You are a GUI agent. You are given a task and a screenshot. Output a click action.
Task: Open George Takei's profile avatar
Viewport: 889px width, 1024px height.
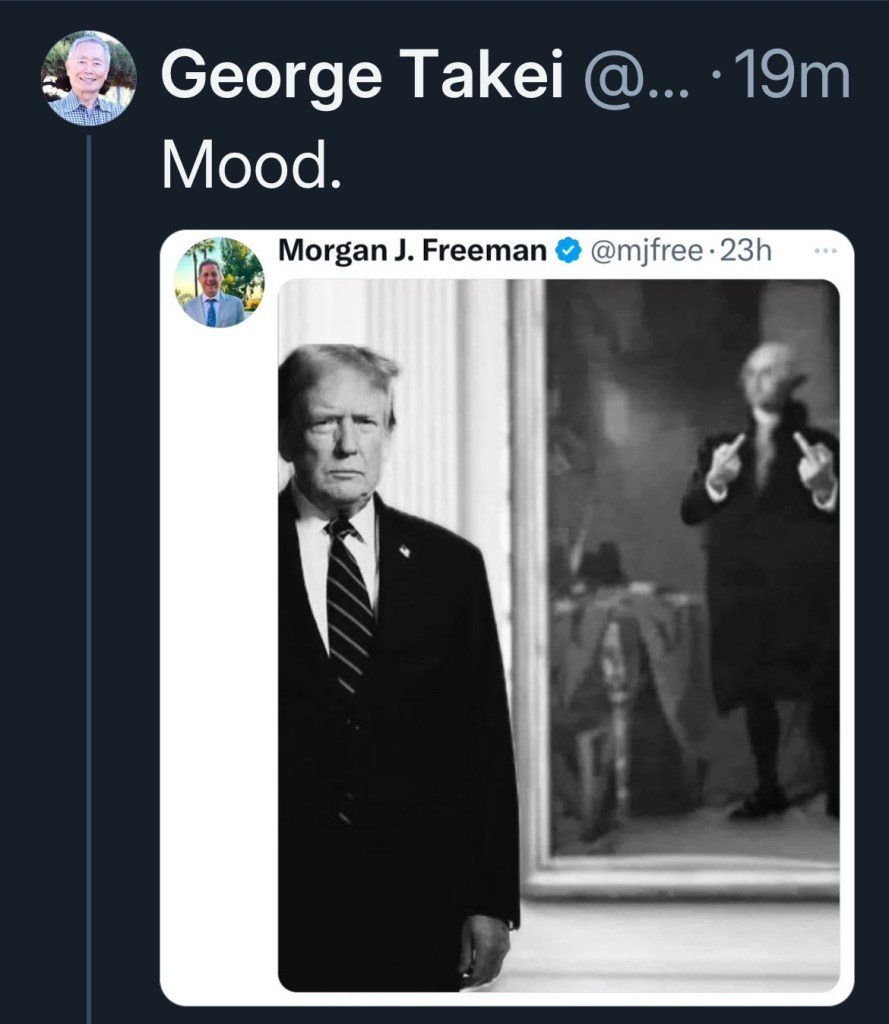pos(88,78)
